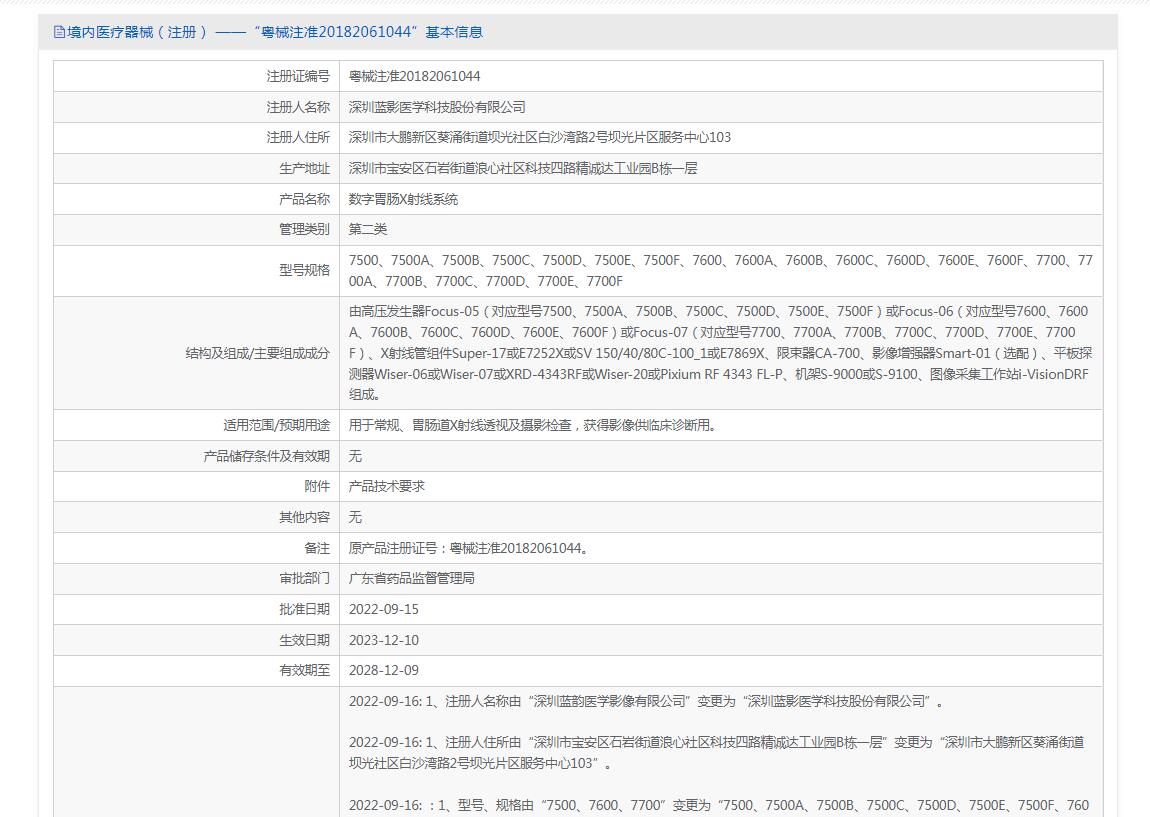Click the approving department 广东省药品监督管理局

[411, 578]
